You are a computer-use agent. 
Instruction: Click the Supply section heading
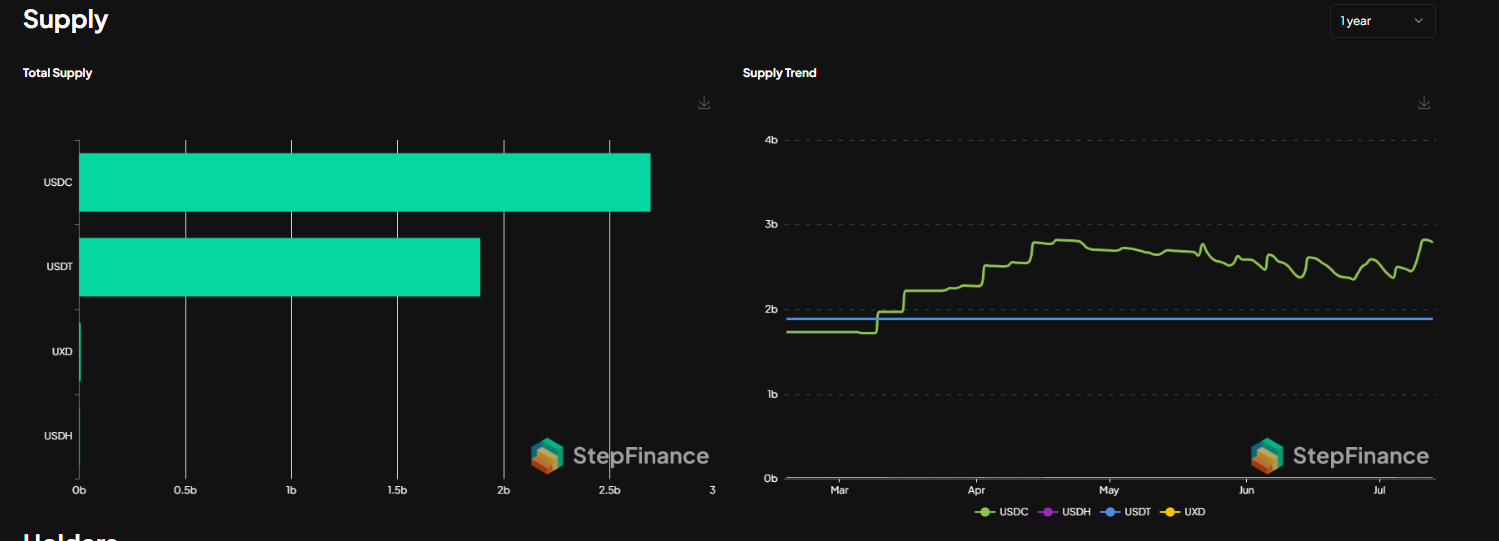coord(65,19)
